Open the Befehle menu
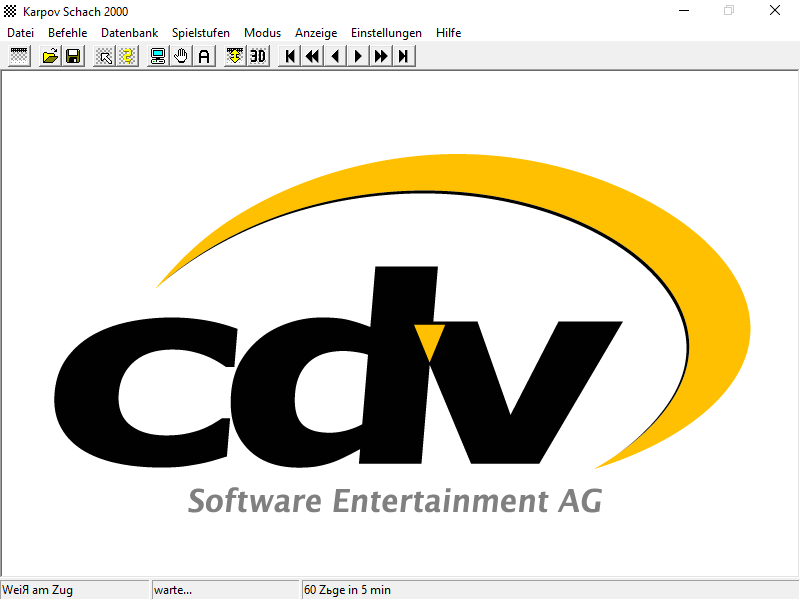The image size is (800, 600). 67,33
